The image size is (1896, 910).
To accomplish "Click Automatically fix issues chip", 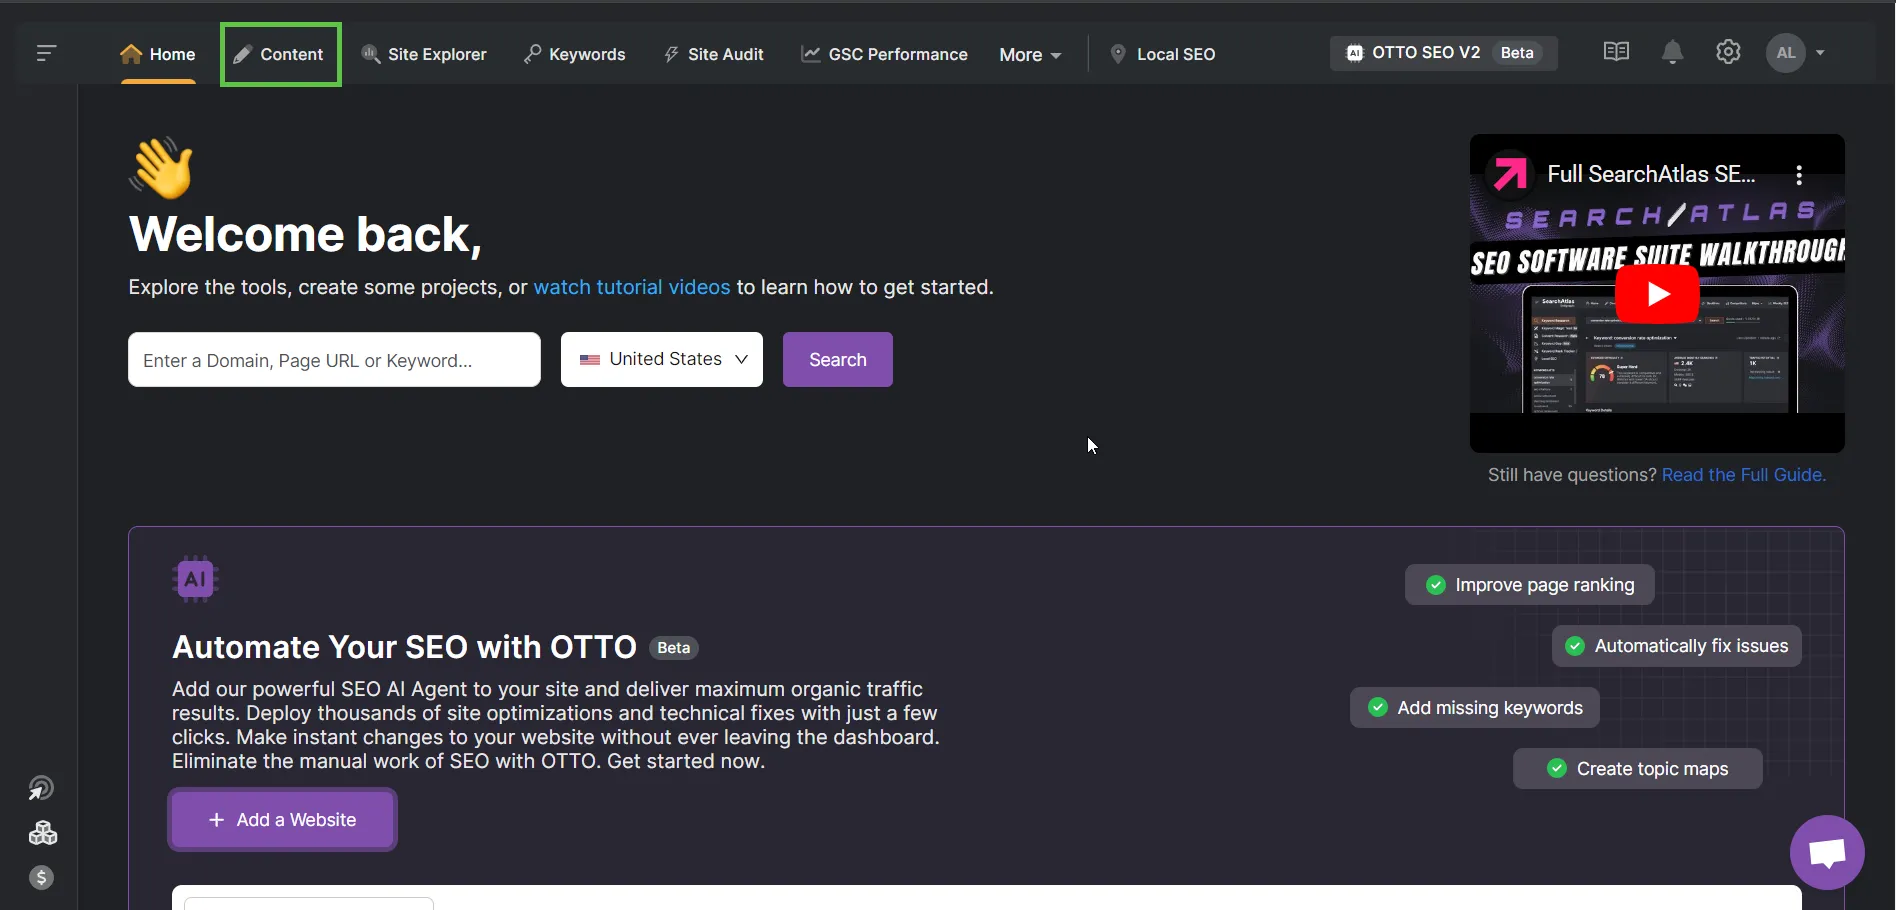I will [x=1677, y=646].
